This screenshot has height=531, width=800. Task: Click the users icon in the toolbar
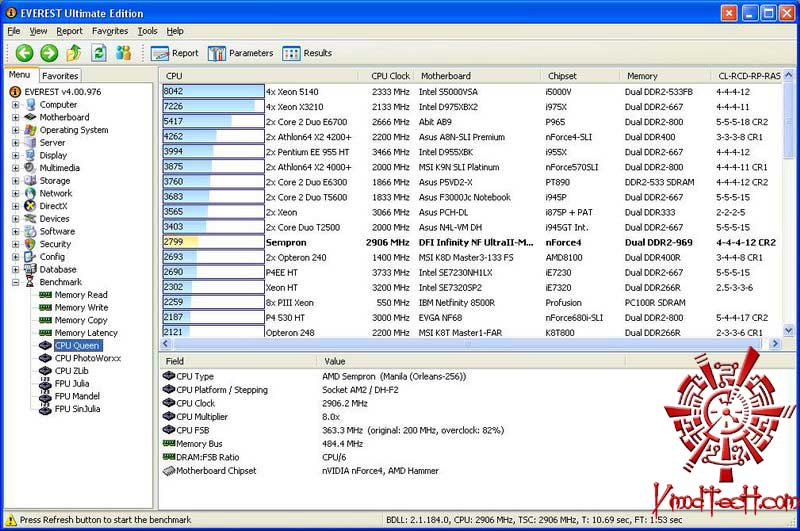pos(123,53)
